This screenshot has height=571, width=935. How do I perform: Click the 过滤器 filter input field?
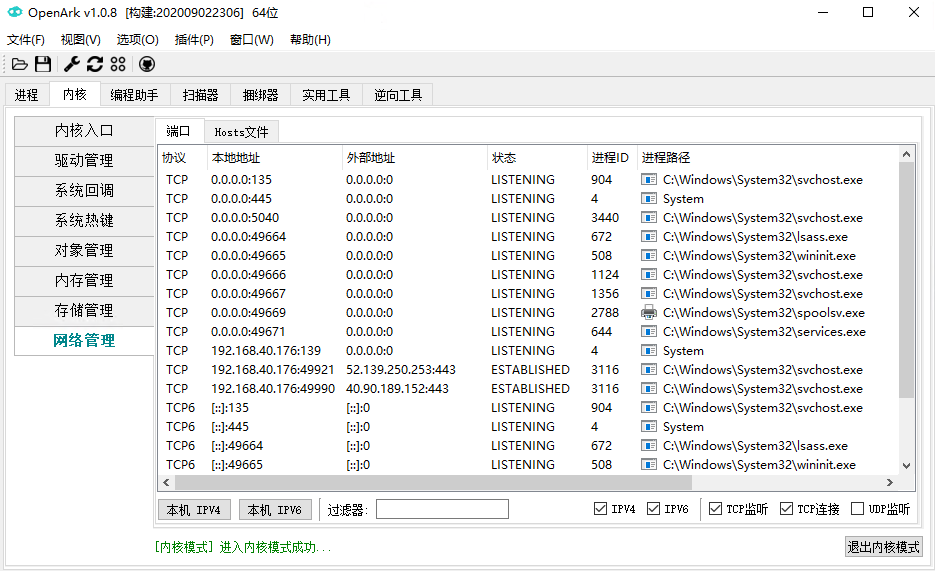[442, 509]
